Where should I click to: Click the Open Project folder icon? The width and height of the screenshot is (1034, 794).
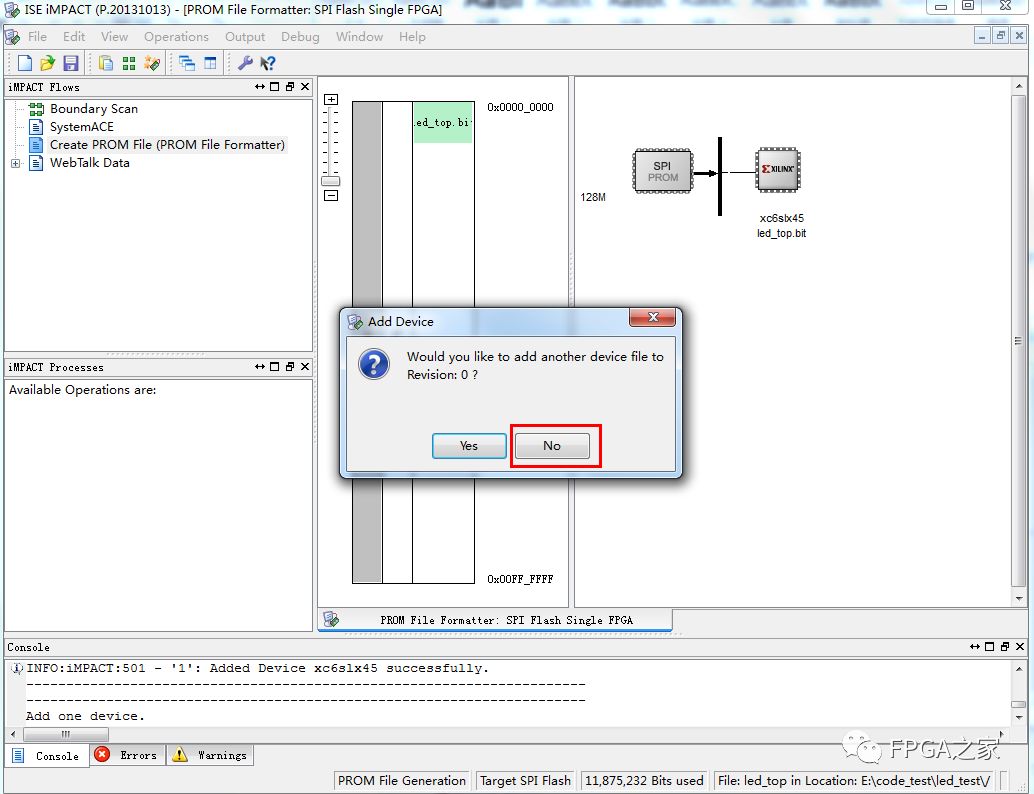click(x=47, y=63)
